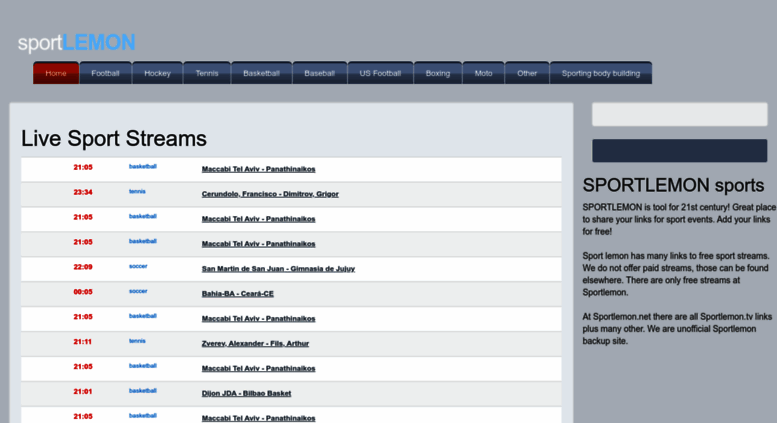Click the dark bar below search box
Viewport: 777px width, 423px height.
click(x=679, y=151)
